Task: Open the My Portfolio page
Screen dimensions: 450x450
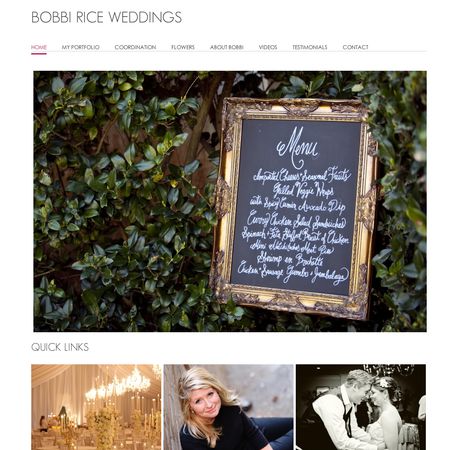Action: (80, 47)
